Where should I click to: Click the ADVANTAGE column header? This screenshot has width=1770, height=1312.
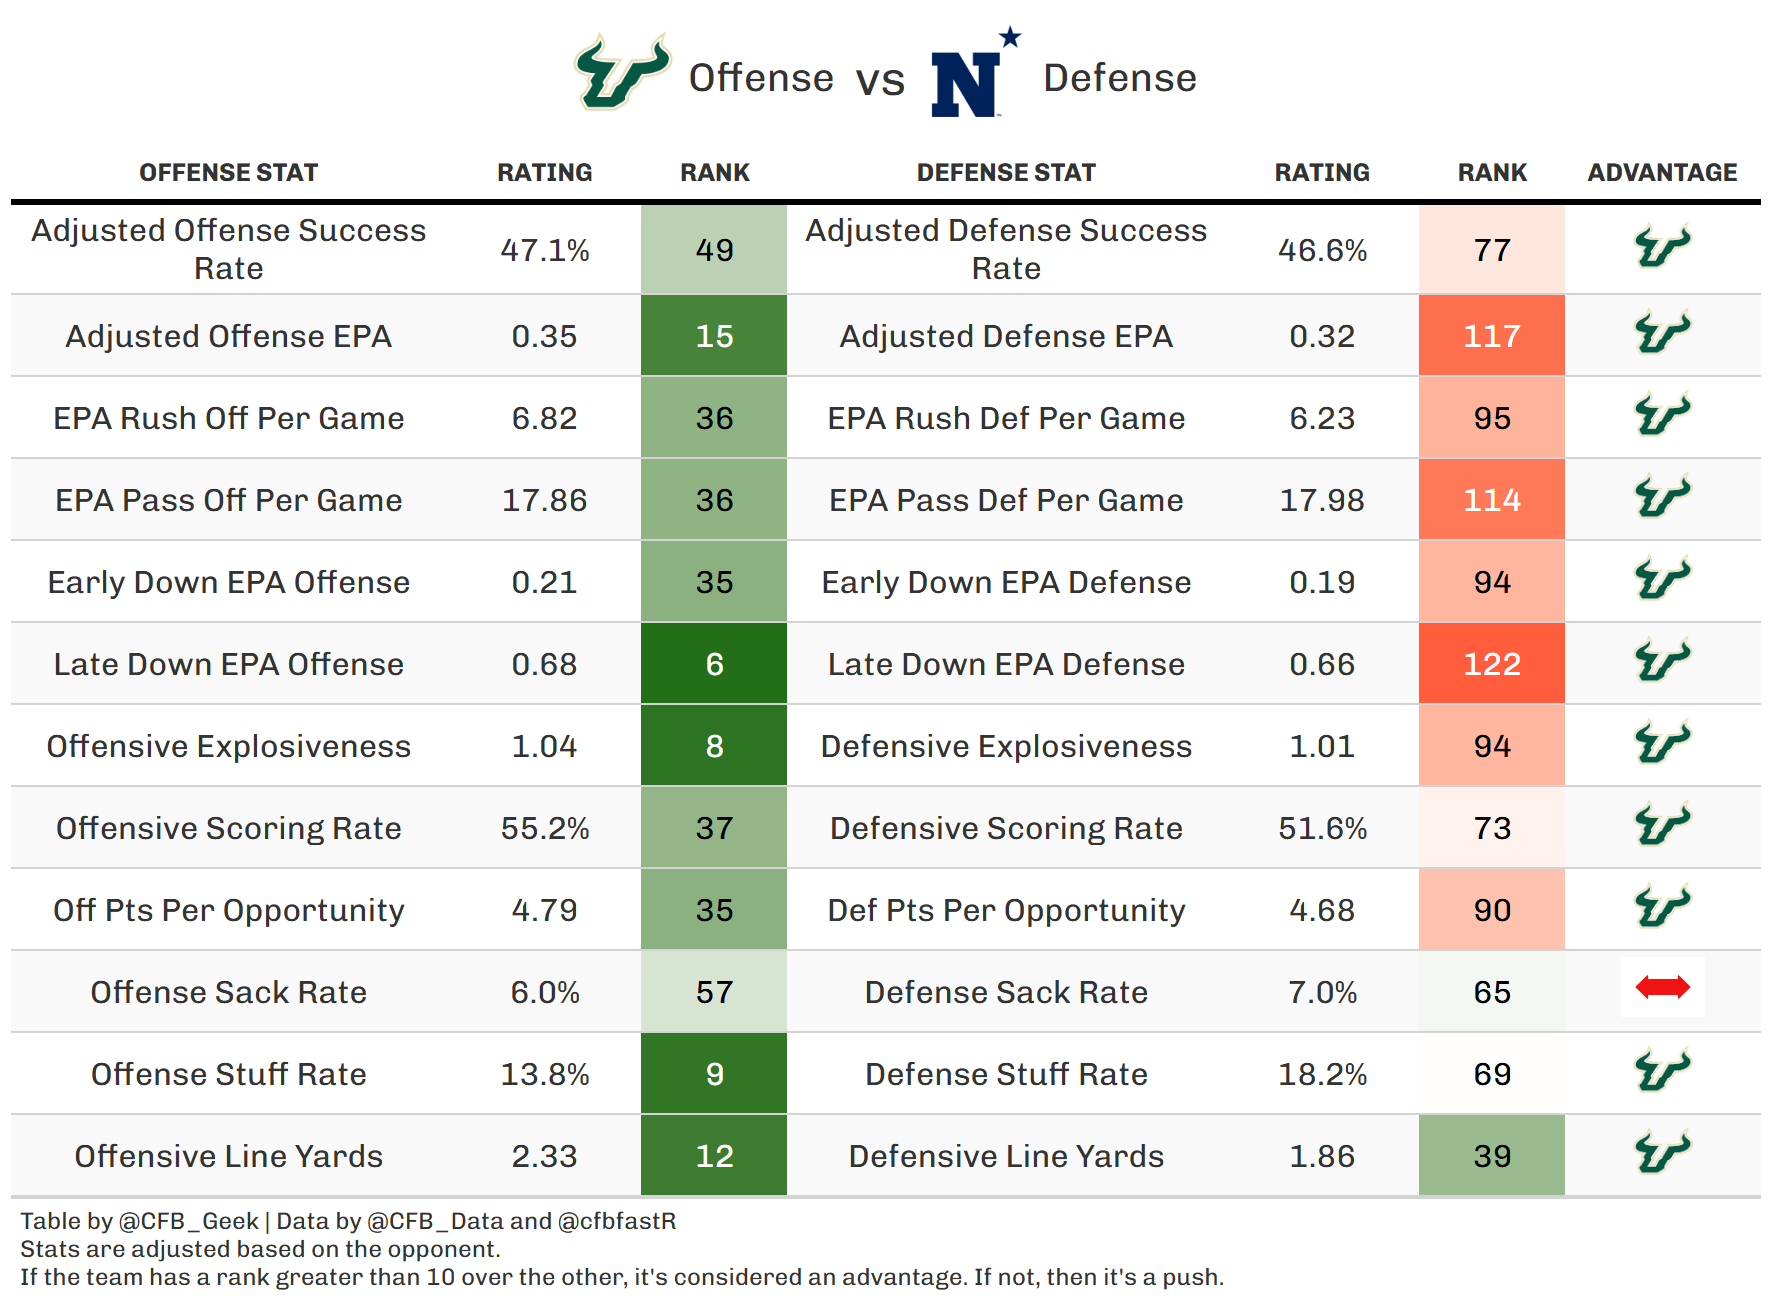pos(1662,173)
